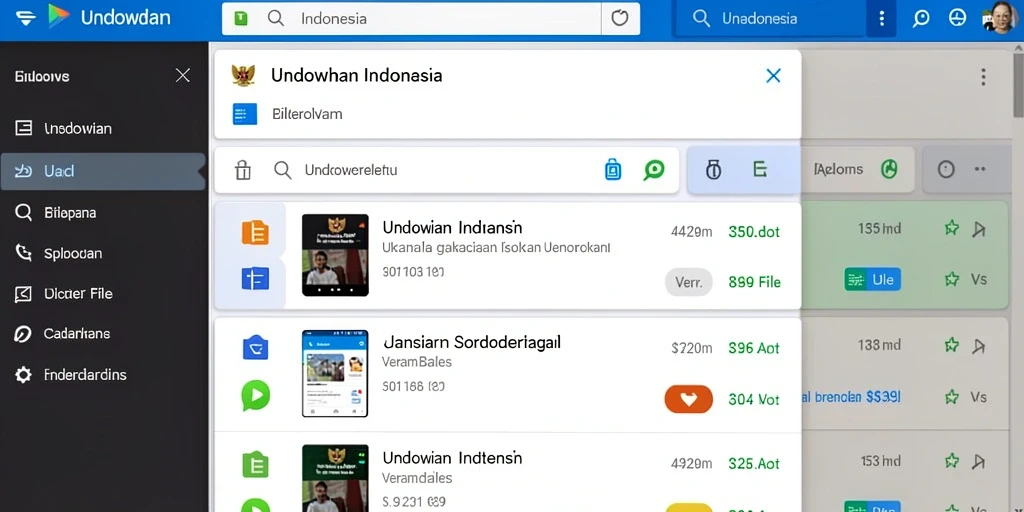The height and width of the screenshot is (512, 1024).
Task: Open the al brenclen $$39l link
Action: point(850,396)
